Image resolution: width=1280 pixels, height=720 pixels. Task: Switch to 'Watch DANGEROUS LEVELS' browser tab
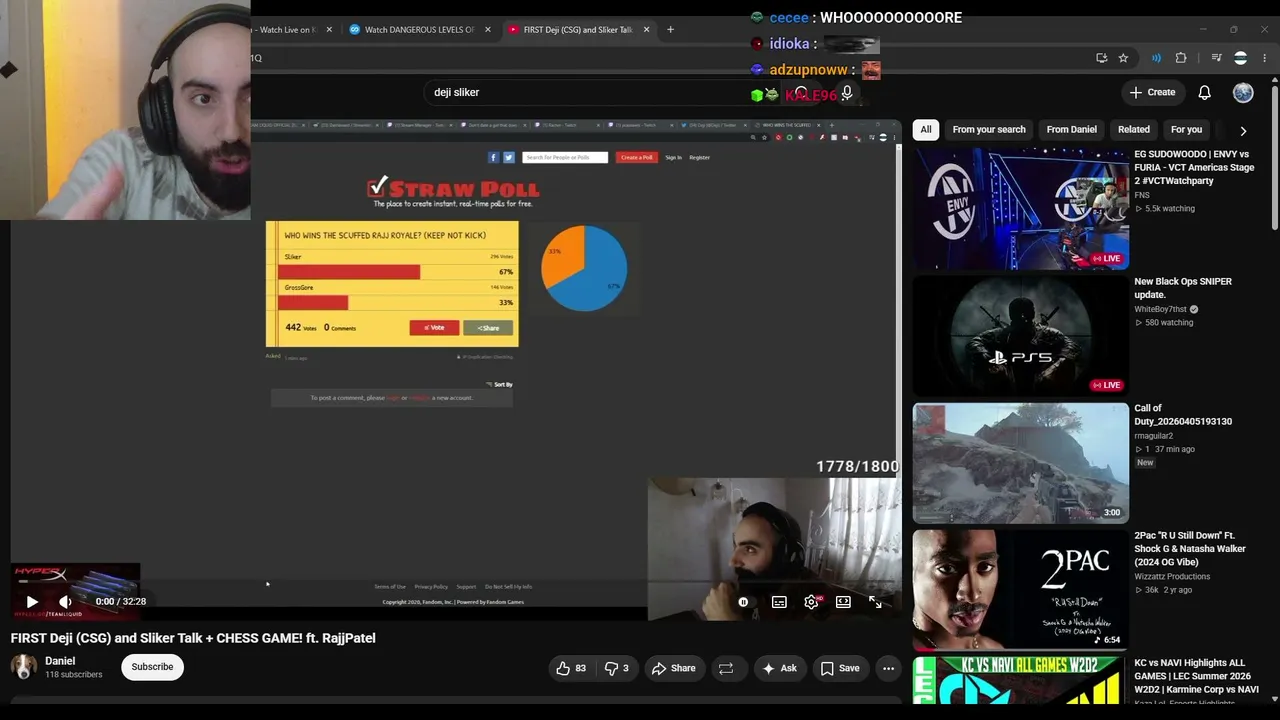(419, 30)
